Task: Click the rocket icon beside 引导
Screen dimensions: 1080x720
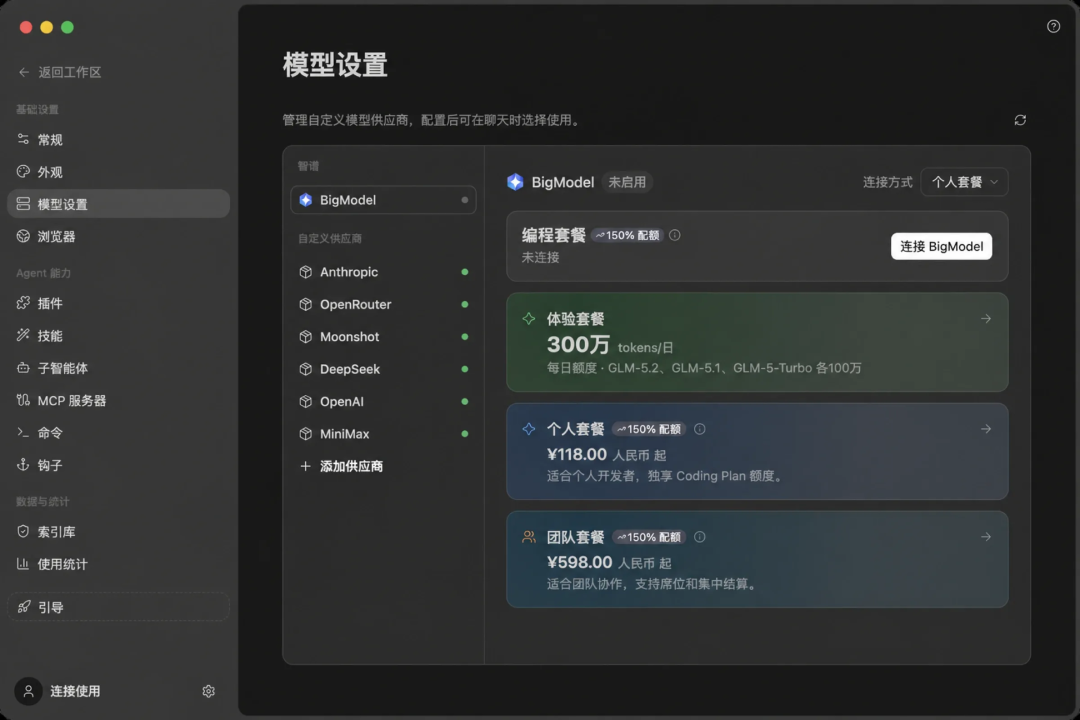Action: 23,607
